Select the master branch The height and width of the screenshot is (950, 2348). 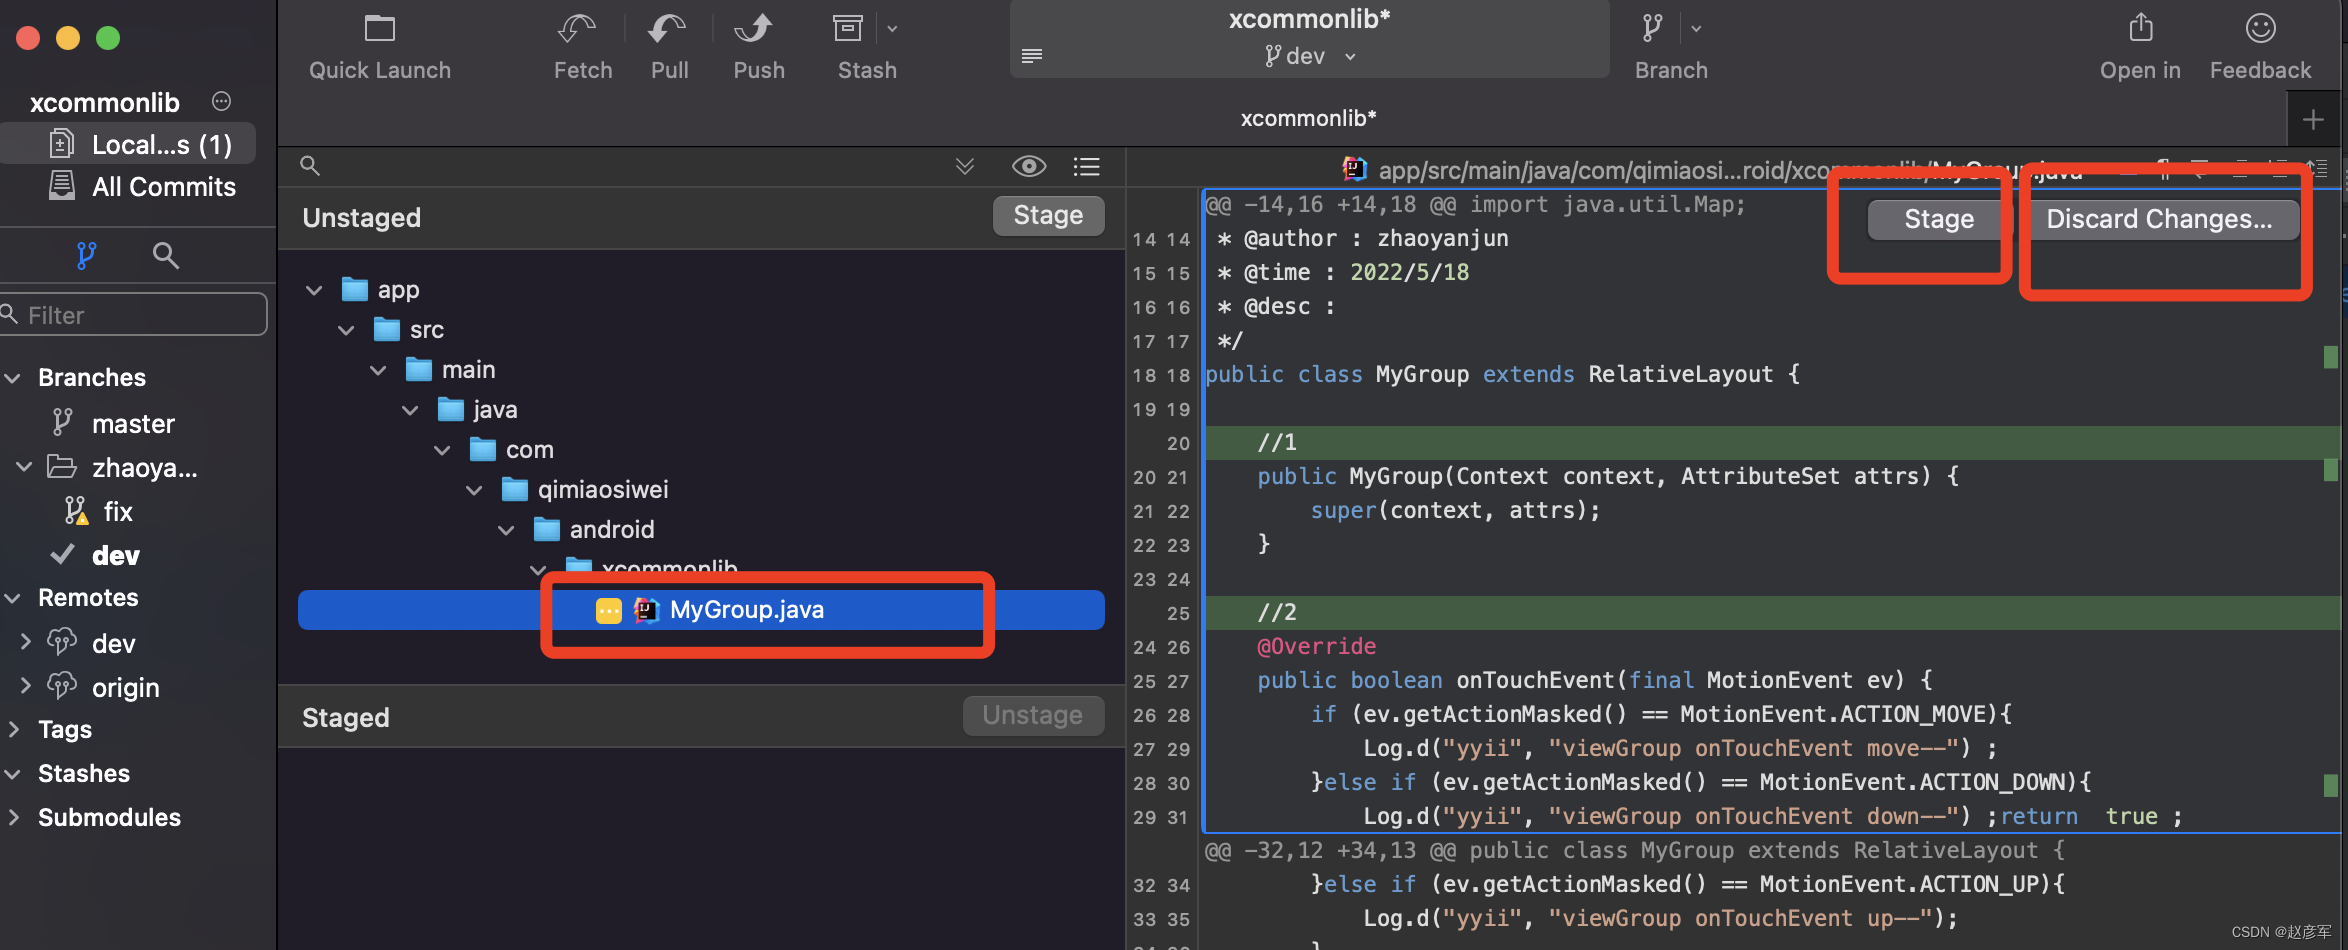pyautogui.click(x=133, y=424)
